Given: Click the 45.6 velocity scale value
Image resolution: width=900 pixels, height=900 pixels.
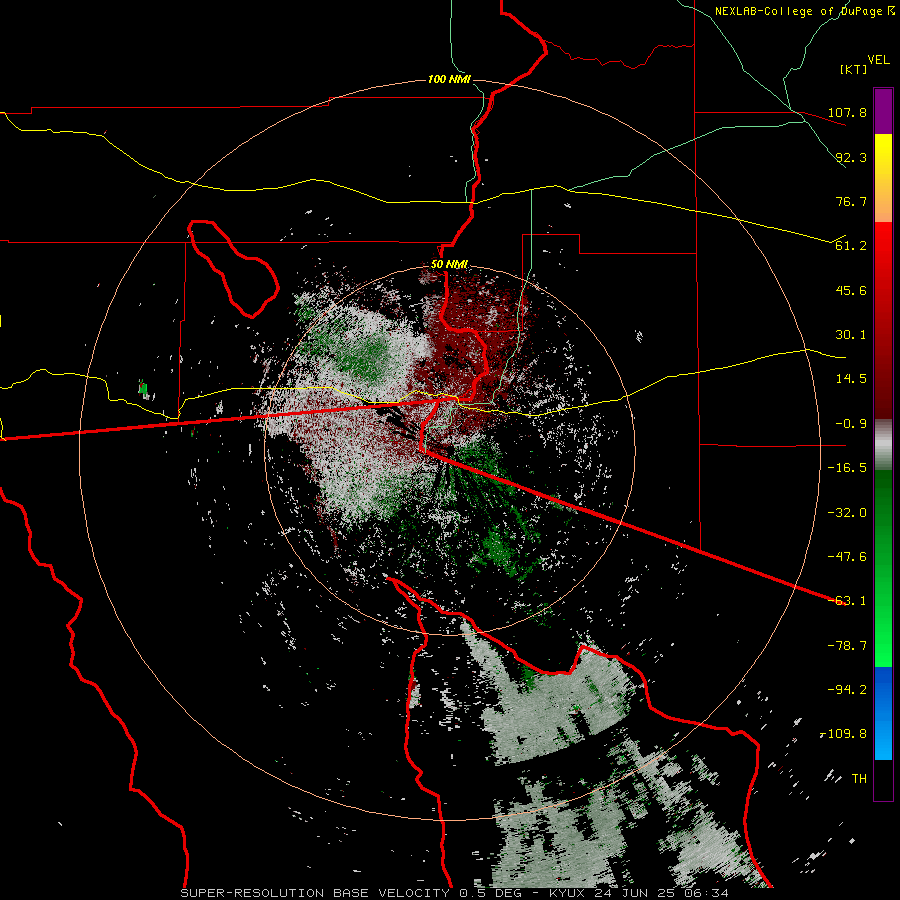Looking at the screenshot, I should coord(851,290).
